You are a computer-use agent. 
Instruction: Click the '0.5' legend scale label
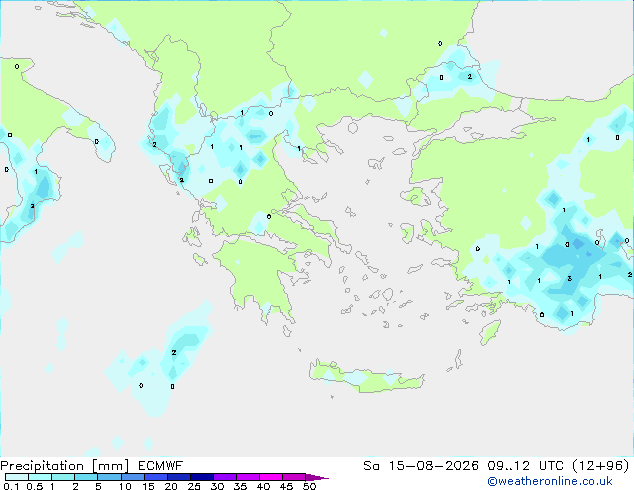point(35,486)
